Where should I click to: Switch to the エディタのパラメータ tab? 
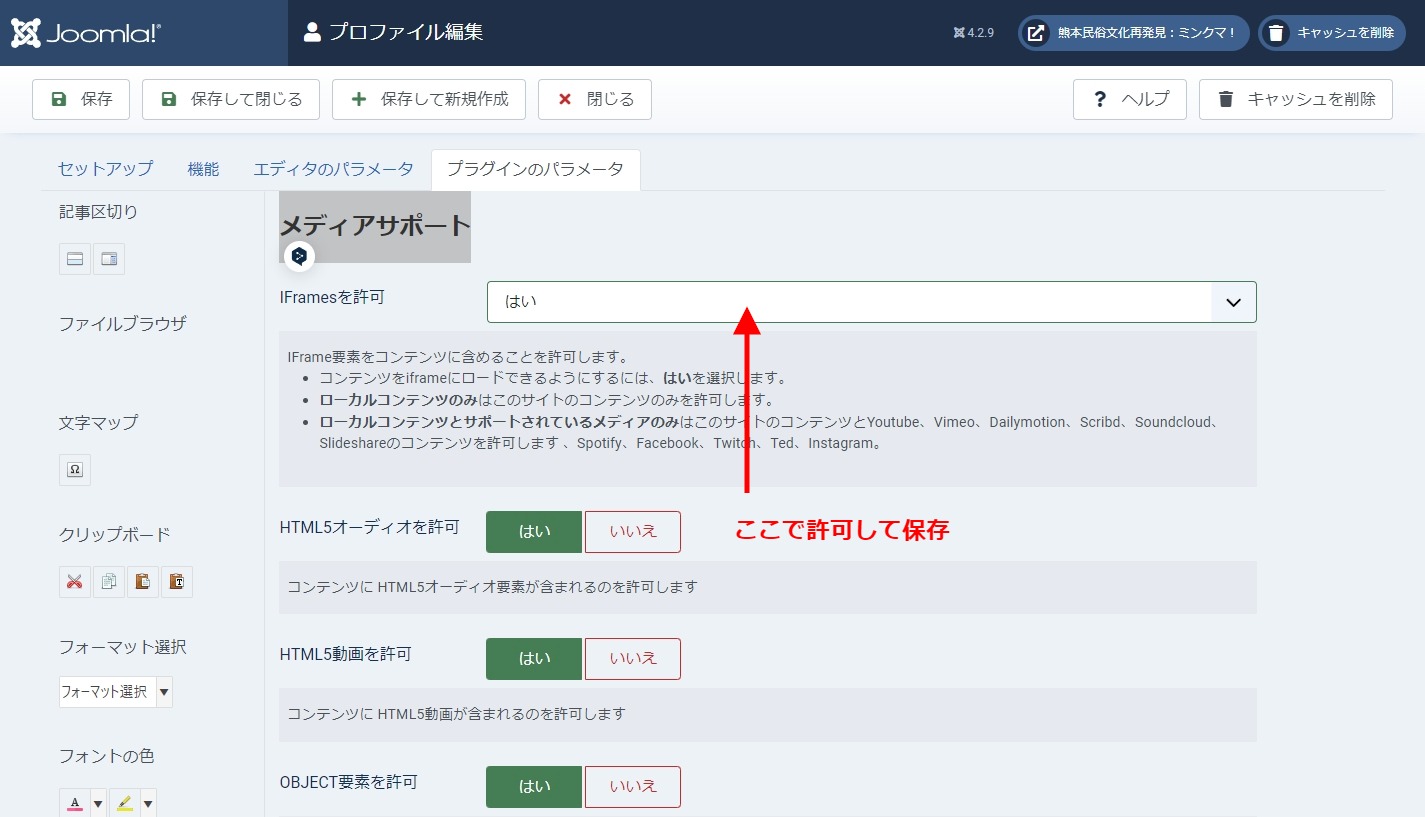[333, 169]
